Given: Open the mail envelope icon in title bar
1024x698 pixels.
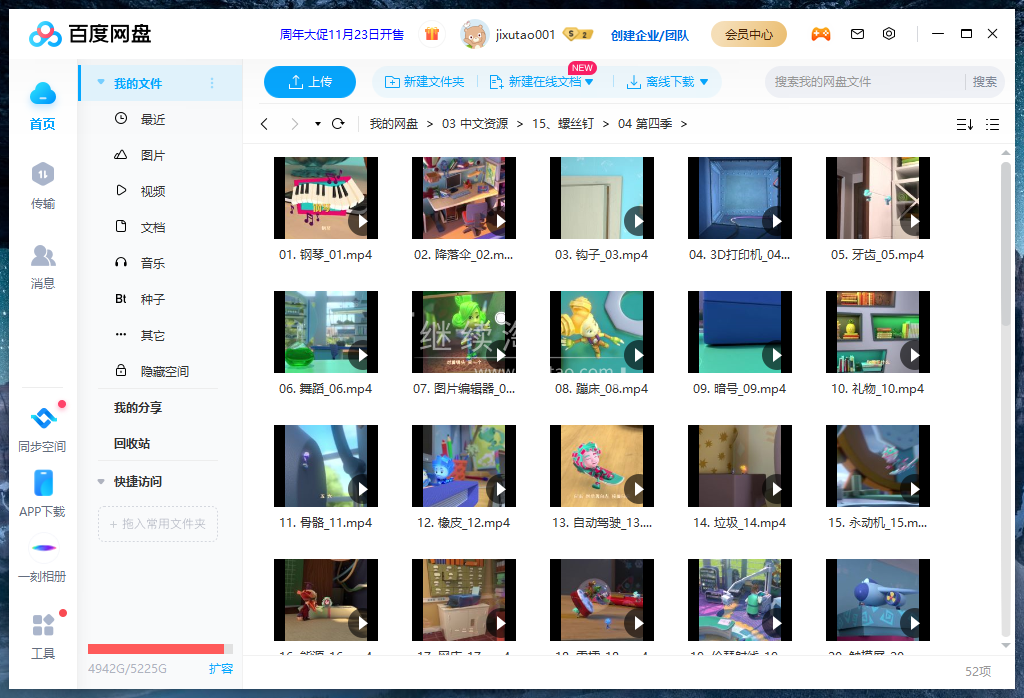Looking at the screenshot, I should 857,34.
